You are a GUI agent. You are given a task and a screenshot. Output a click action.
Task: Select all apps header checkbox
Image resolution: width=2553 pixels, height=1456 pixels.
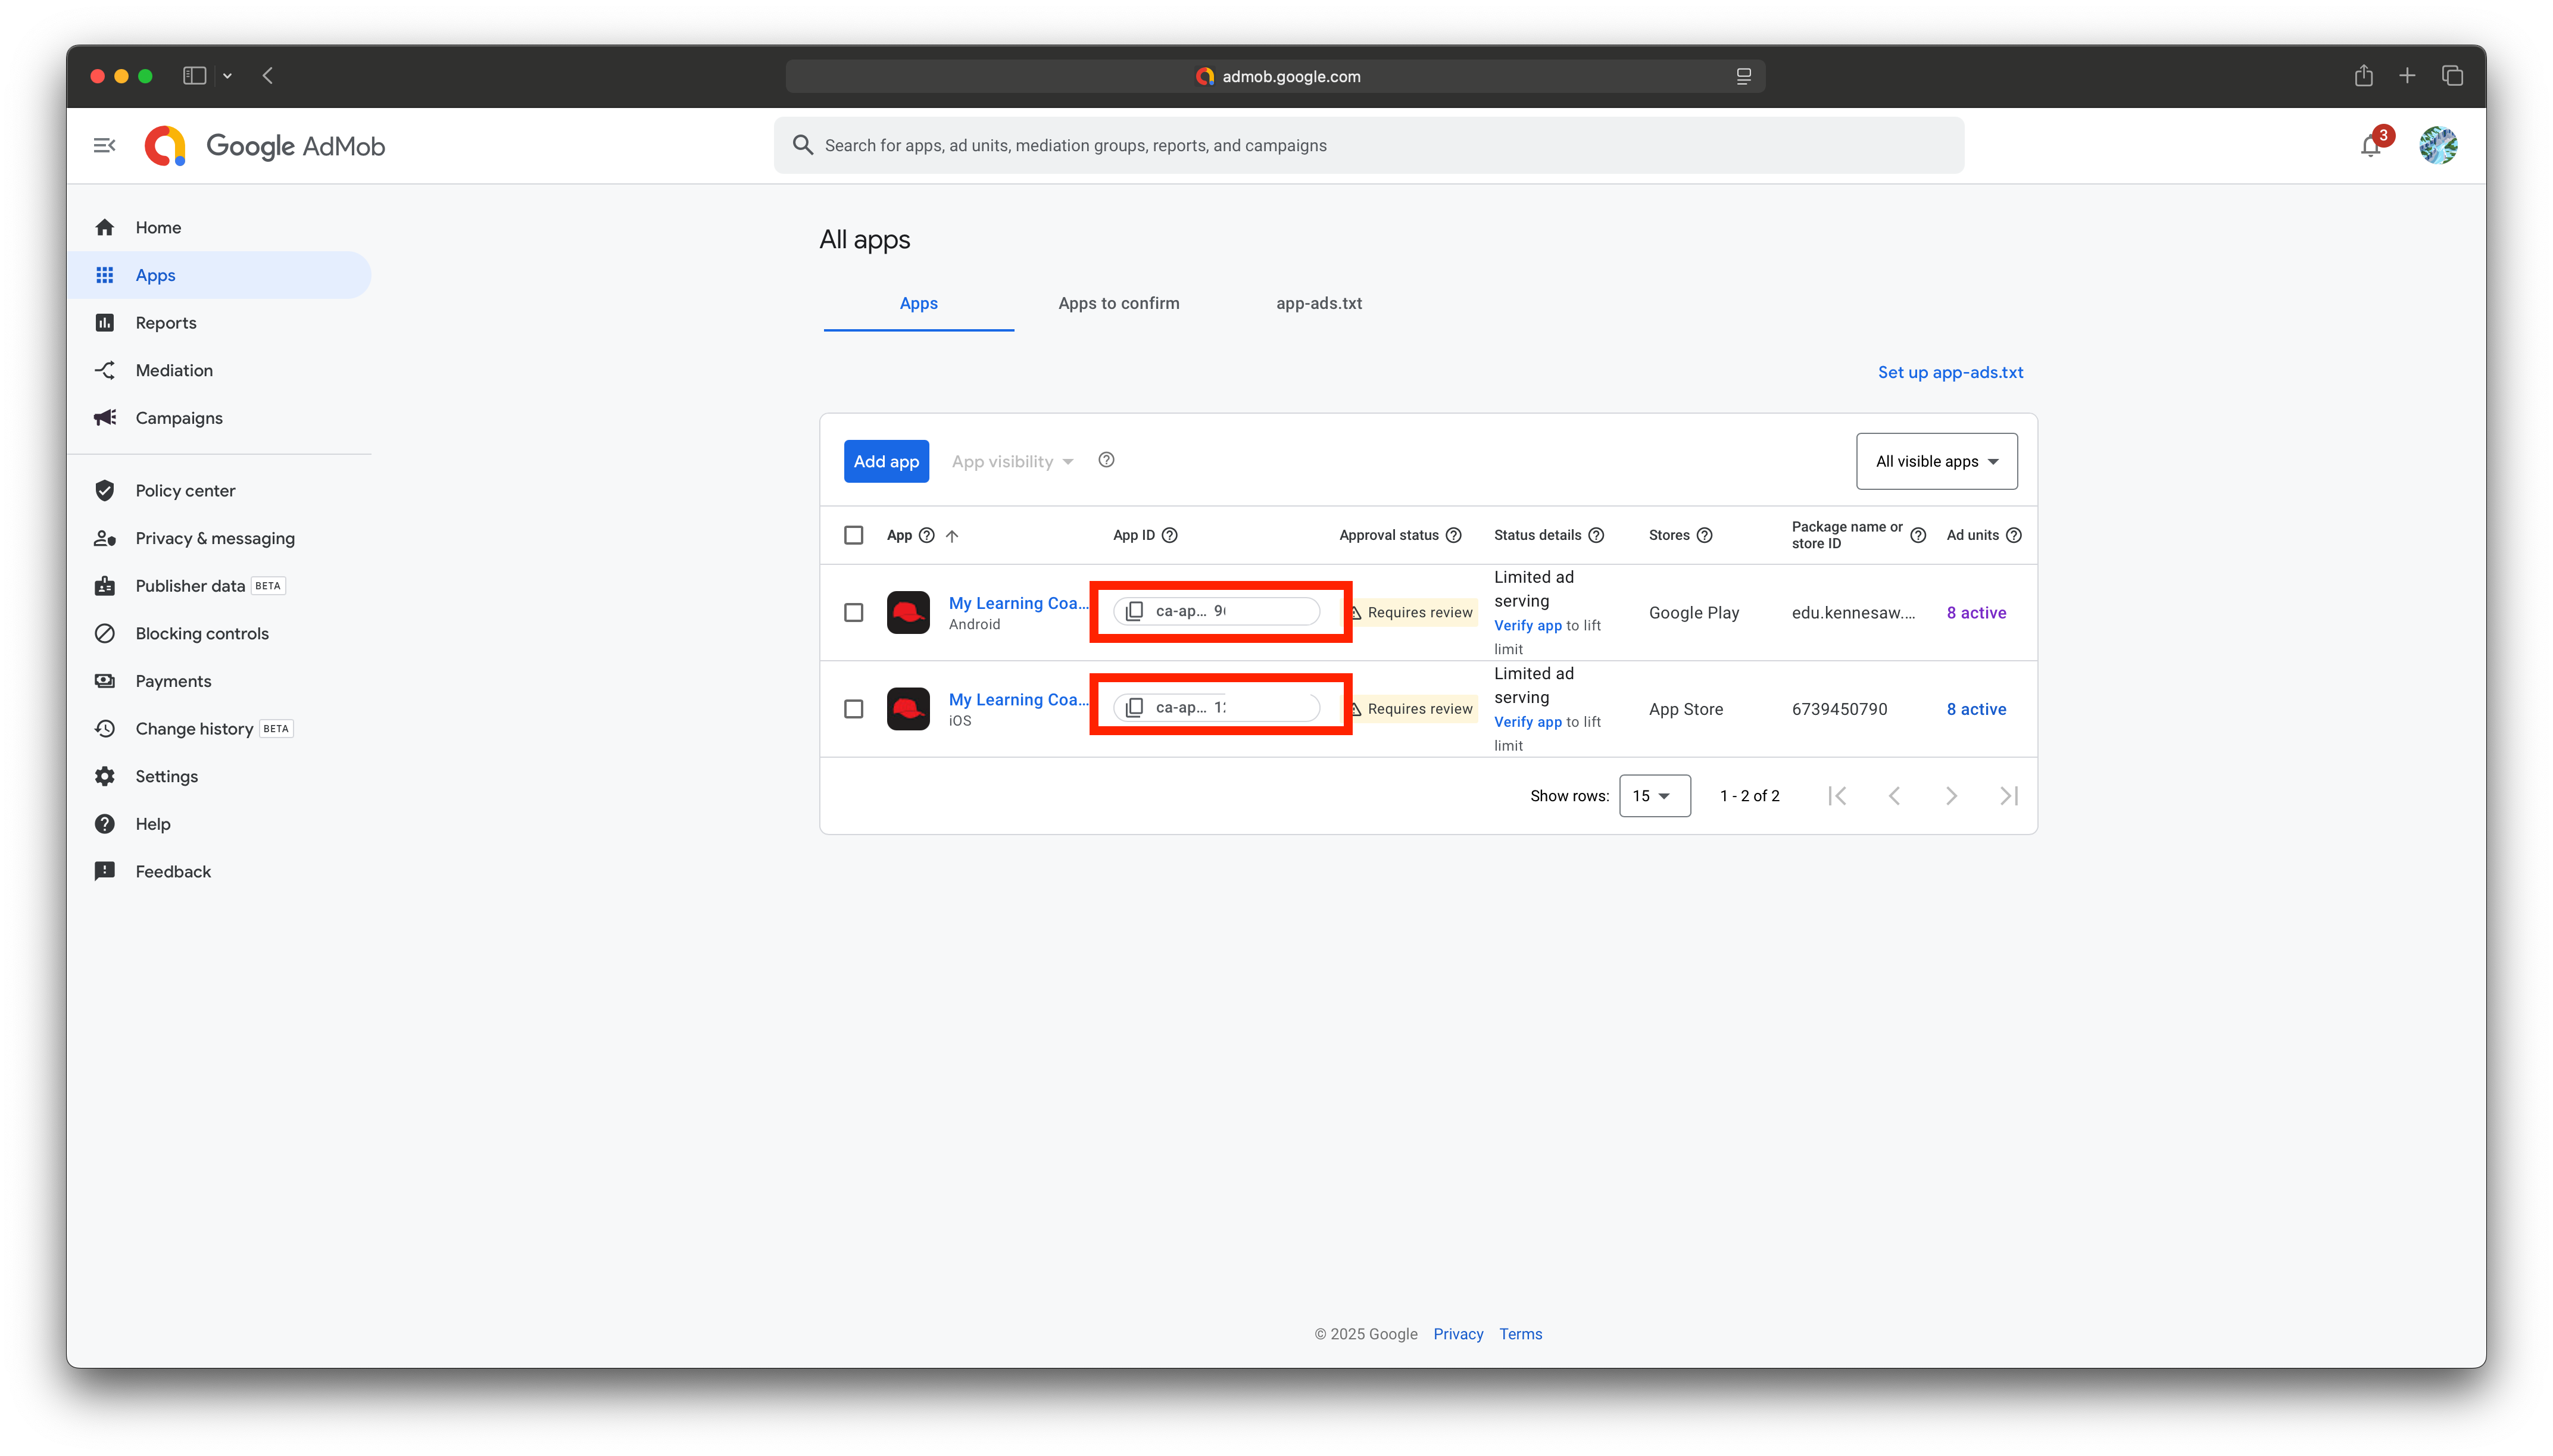tap(853, 535)
